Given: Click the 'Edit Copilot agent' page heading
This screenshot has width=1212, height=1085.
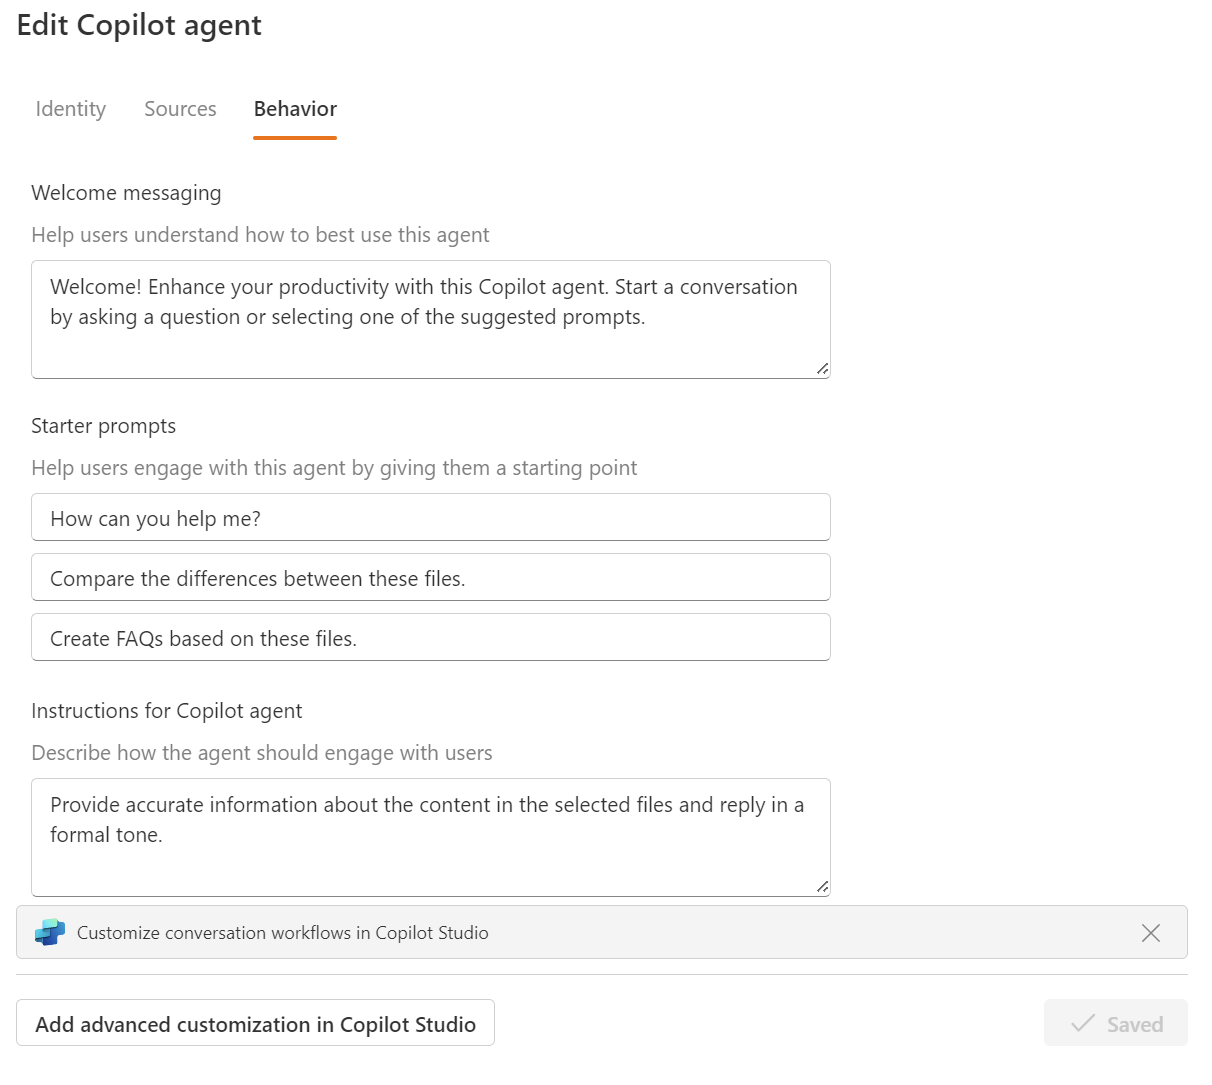Looking at the screenshot, I should 139,25.
